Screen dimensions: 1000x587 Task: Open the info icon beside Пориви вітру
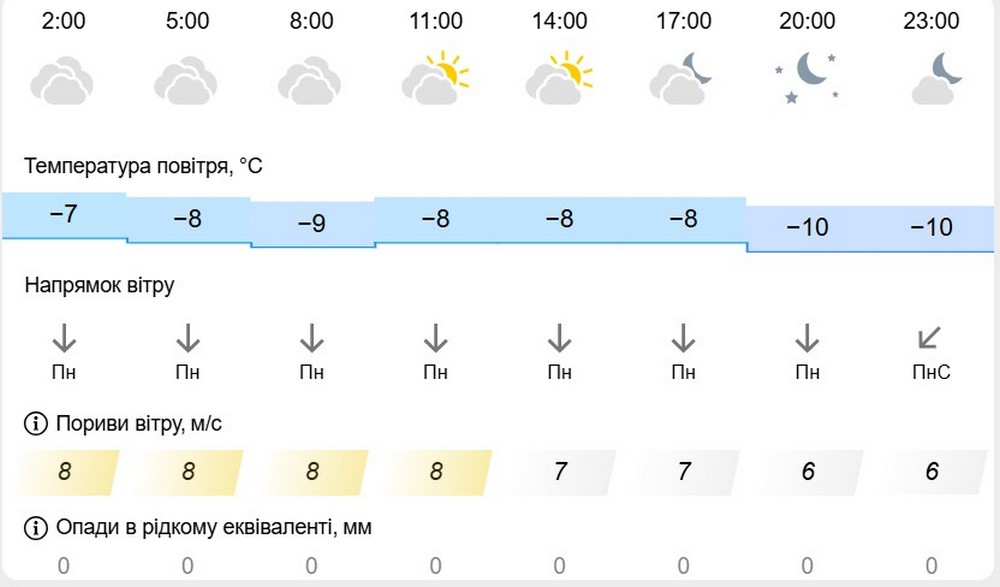coord(34,424)
